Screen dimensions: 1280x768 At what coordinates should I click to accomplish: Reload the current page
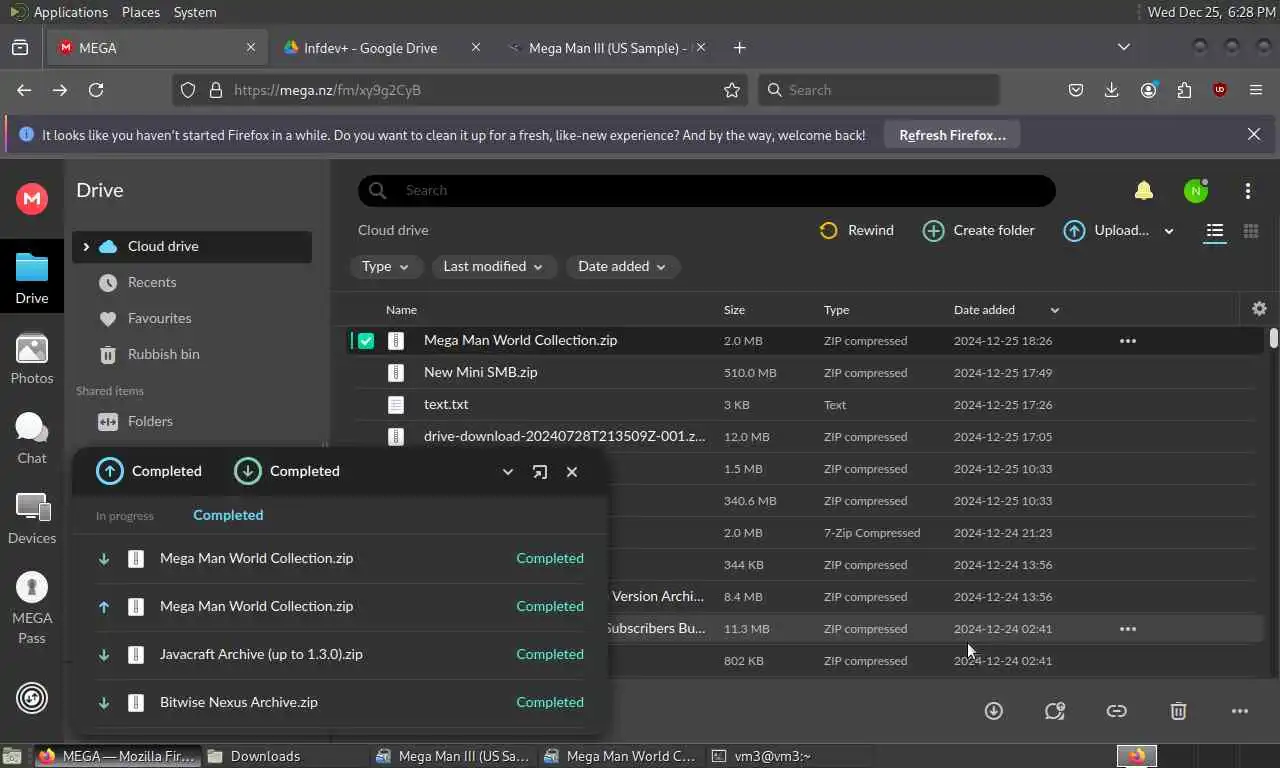[96, 90]
